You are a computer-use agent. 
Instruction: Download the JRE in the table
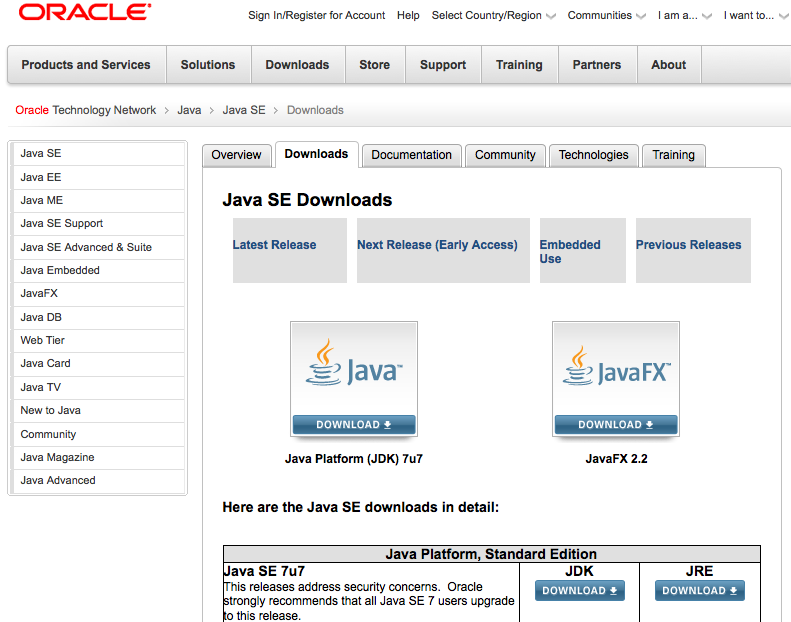click(700, 590)
